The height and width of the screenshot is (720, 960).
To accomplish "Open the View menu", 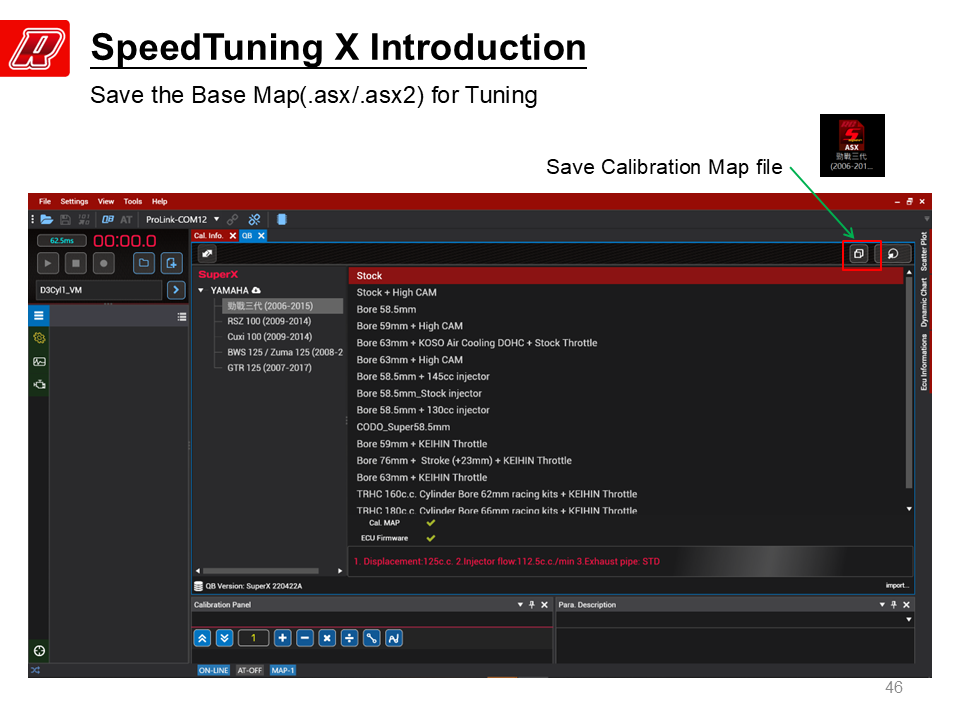I will click(x=106, y=201).
